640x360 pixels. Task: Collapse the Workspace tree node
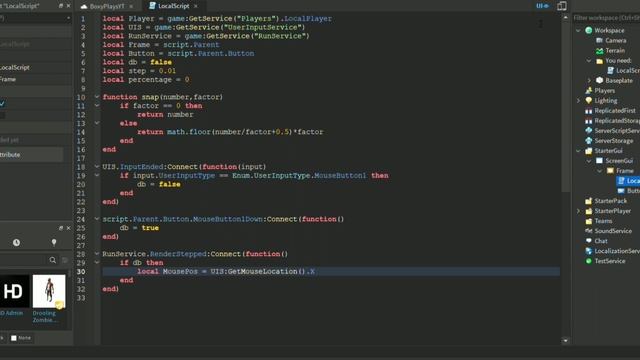(x=578, y=30)
